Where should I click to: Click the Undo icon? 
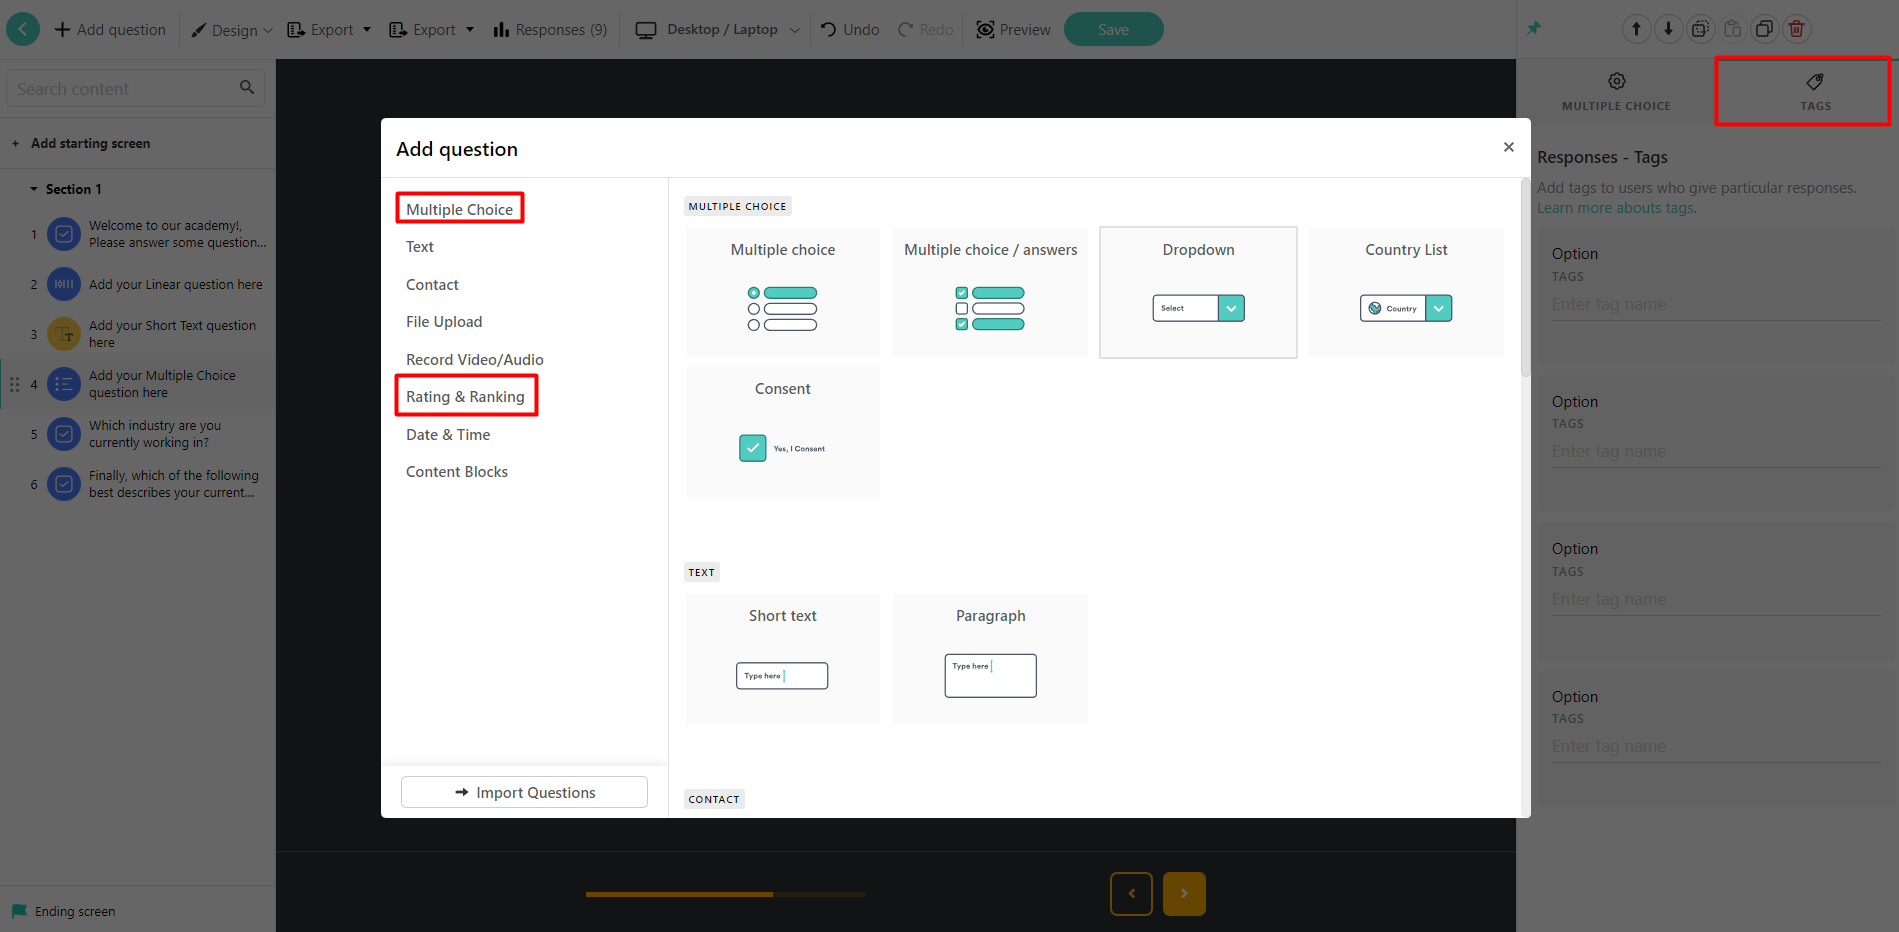(x=848, y=29)
